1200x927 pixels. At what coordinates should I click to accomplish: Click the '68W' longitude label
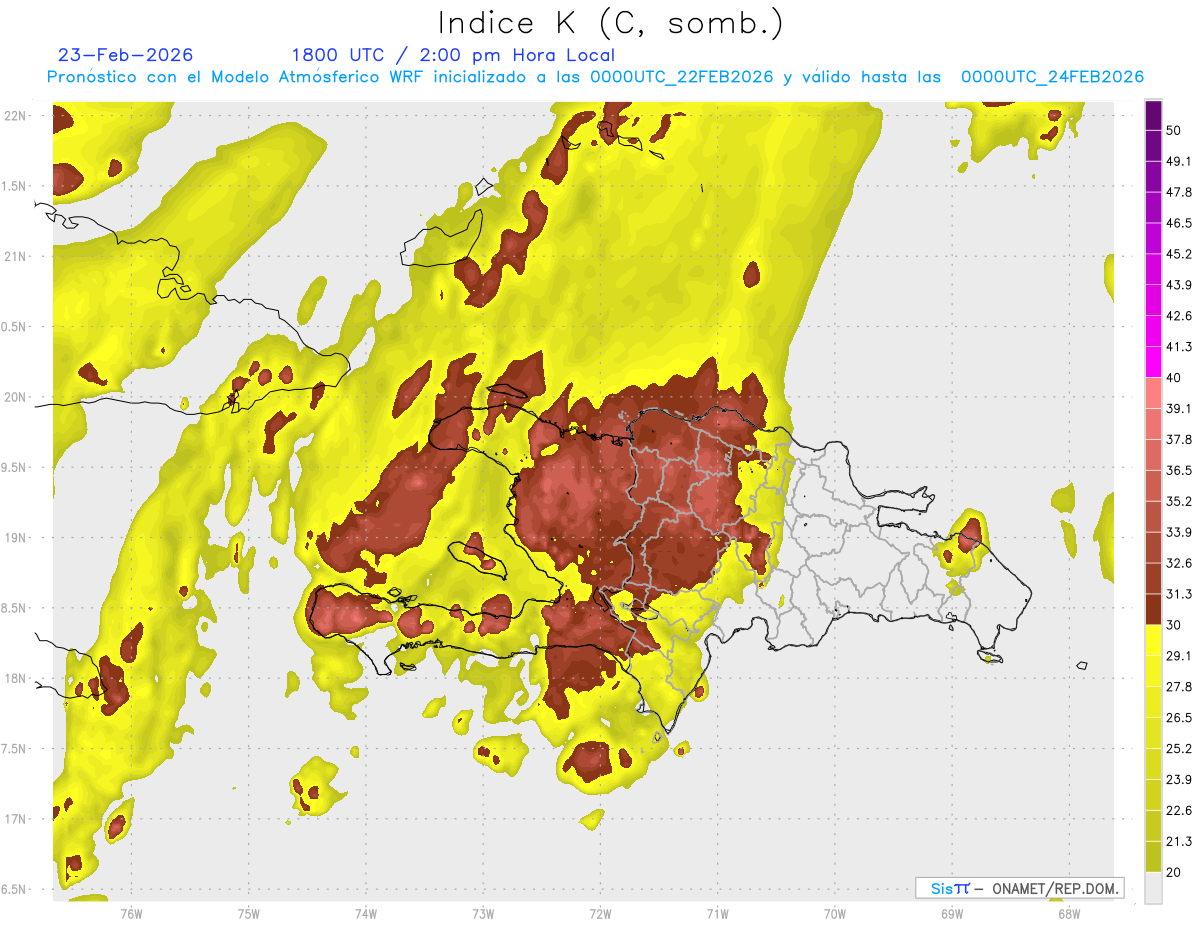(1069, 914)
